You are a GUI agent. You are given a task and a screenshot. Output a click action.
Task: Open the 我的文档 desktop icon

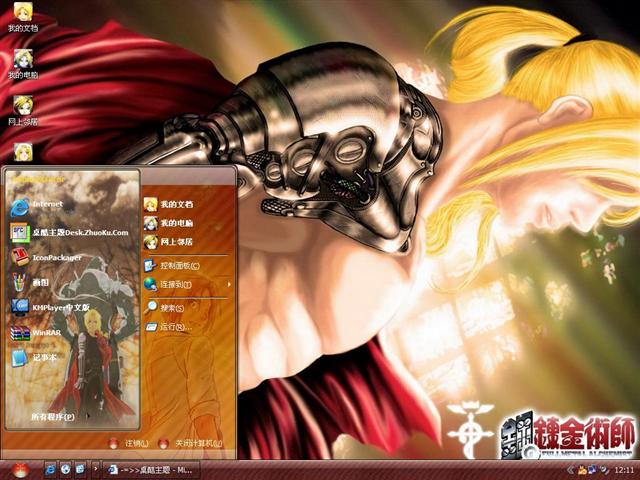pyautogui.click(x=23, y=17)
